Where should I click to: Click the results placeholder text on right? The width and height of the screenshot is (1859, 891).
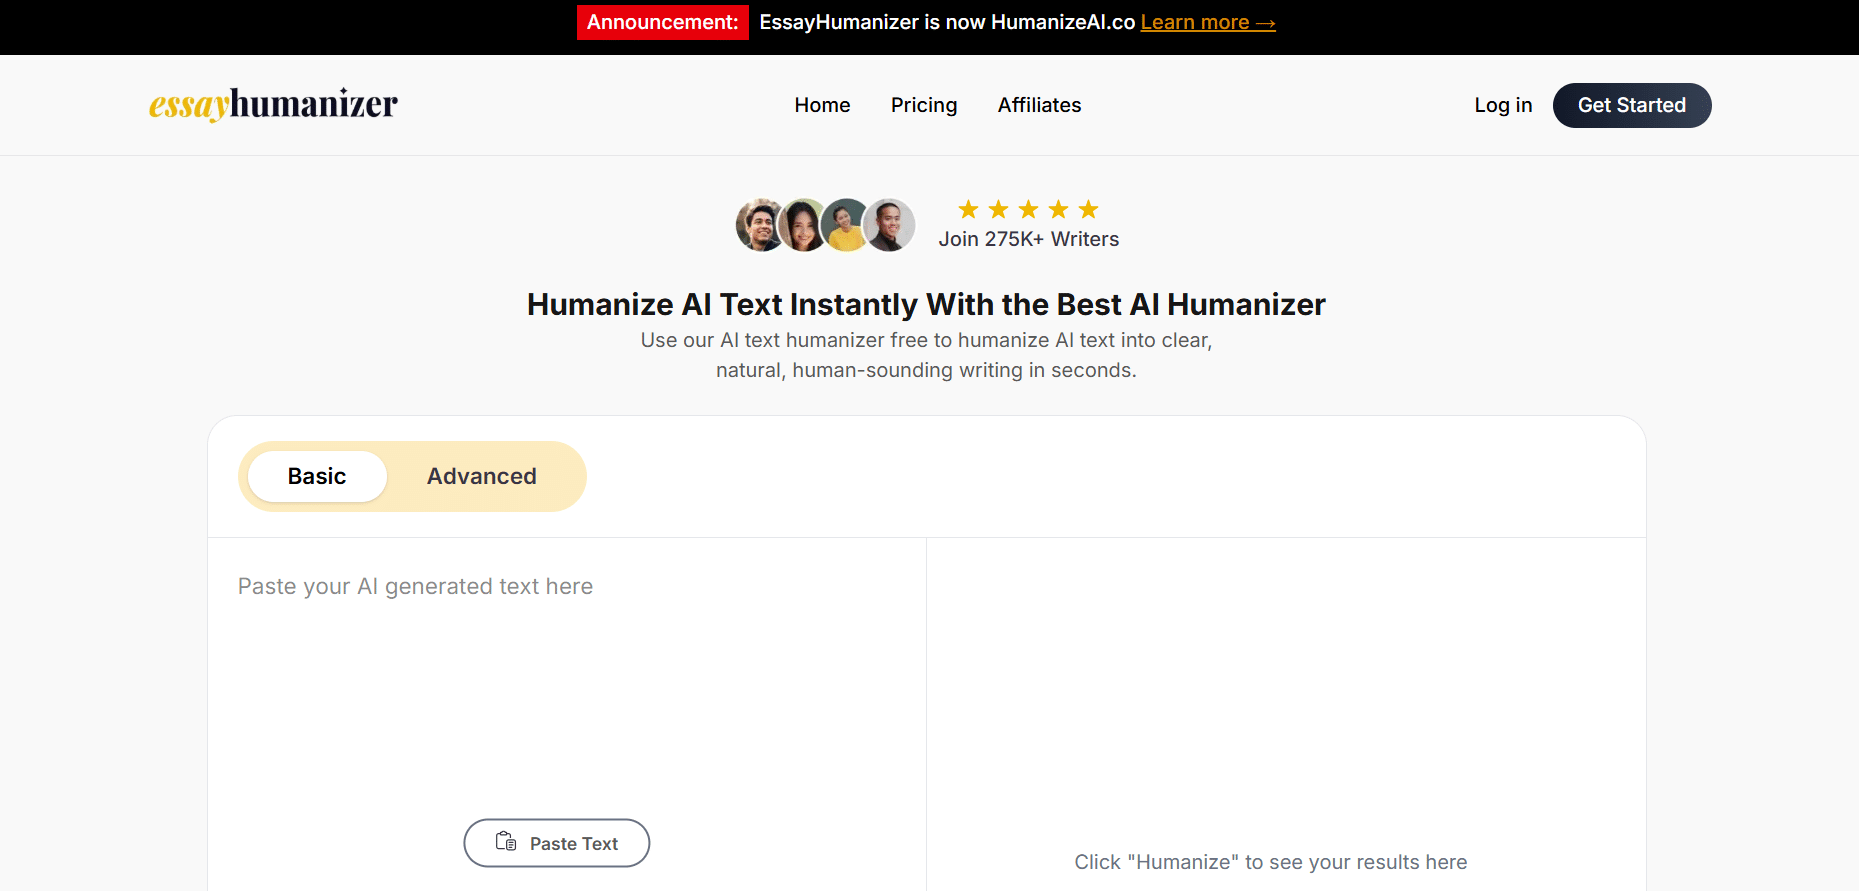tap(1271, 862)
